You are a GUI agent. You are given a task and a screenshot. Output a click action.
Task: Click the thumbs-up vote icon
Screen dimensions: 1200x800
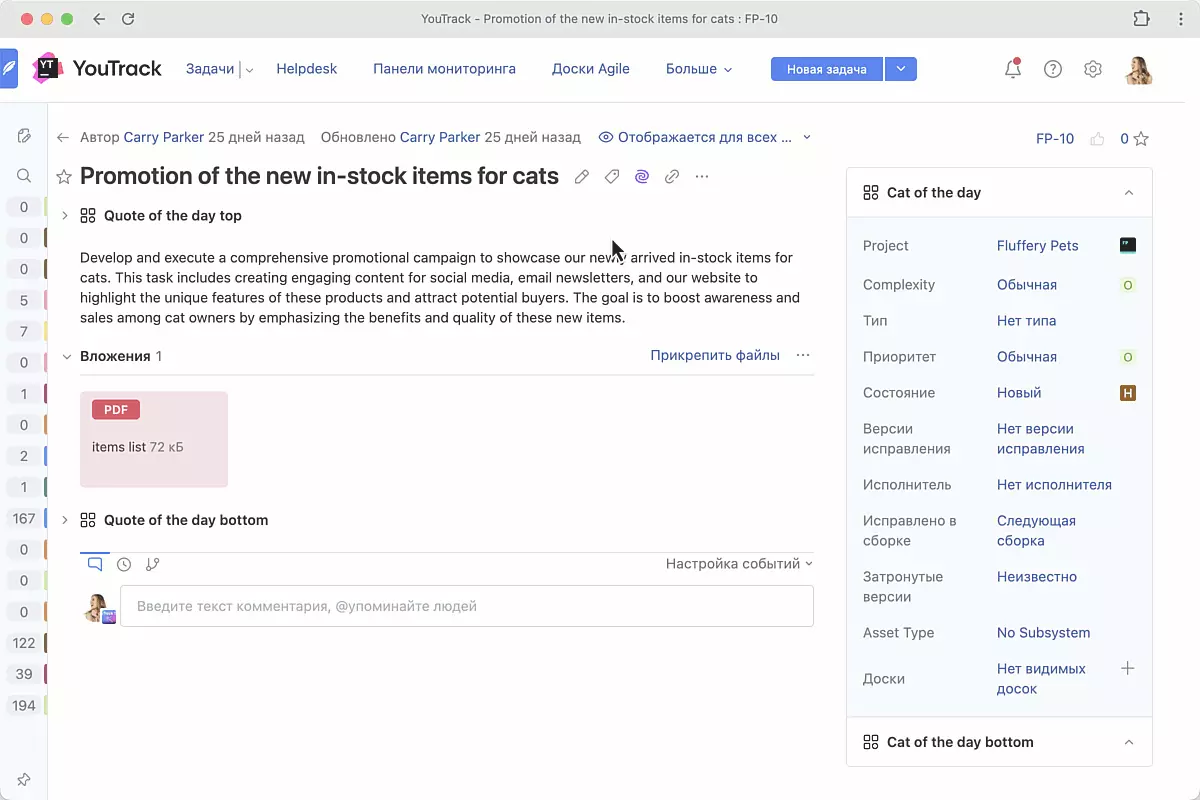1098,139
